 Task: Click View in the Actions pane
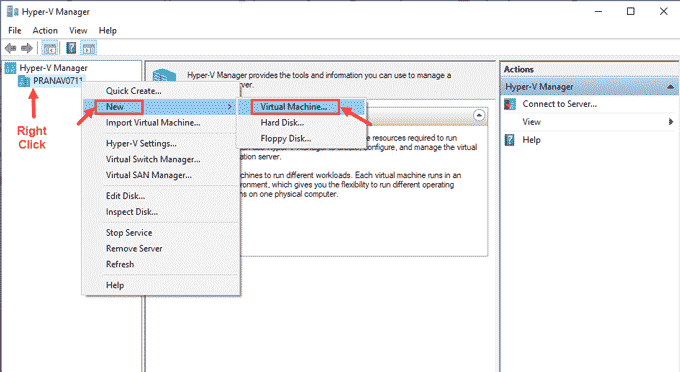pyautogui.click(x=531, y=122)
